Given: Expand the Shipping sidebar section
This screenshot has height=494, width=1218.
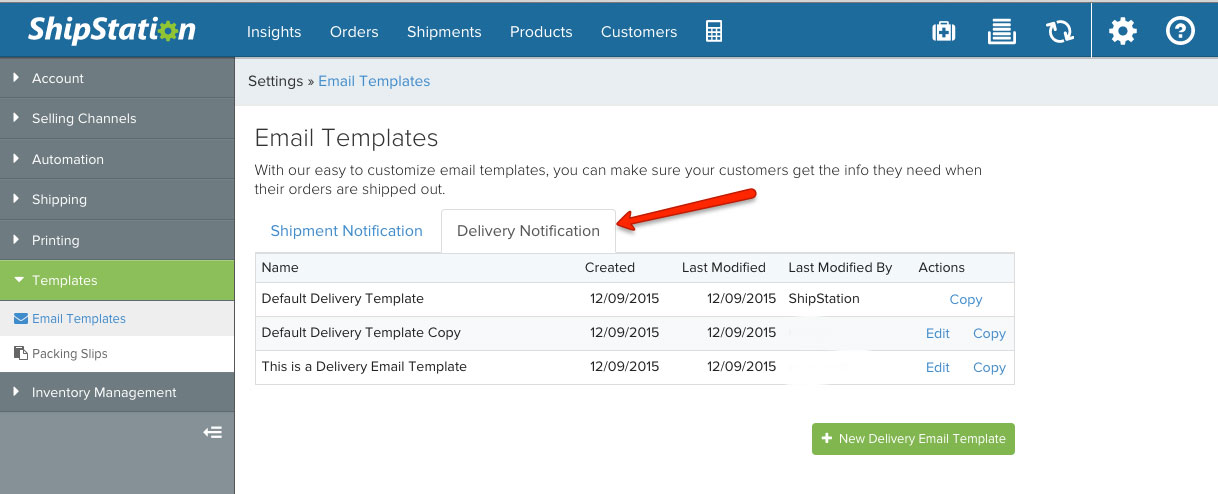Looking at the screenshot, I should click(x=59, y=199).
